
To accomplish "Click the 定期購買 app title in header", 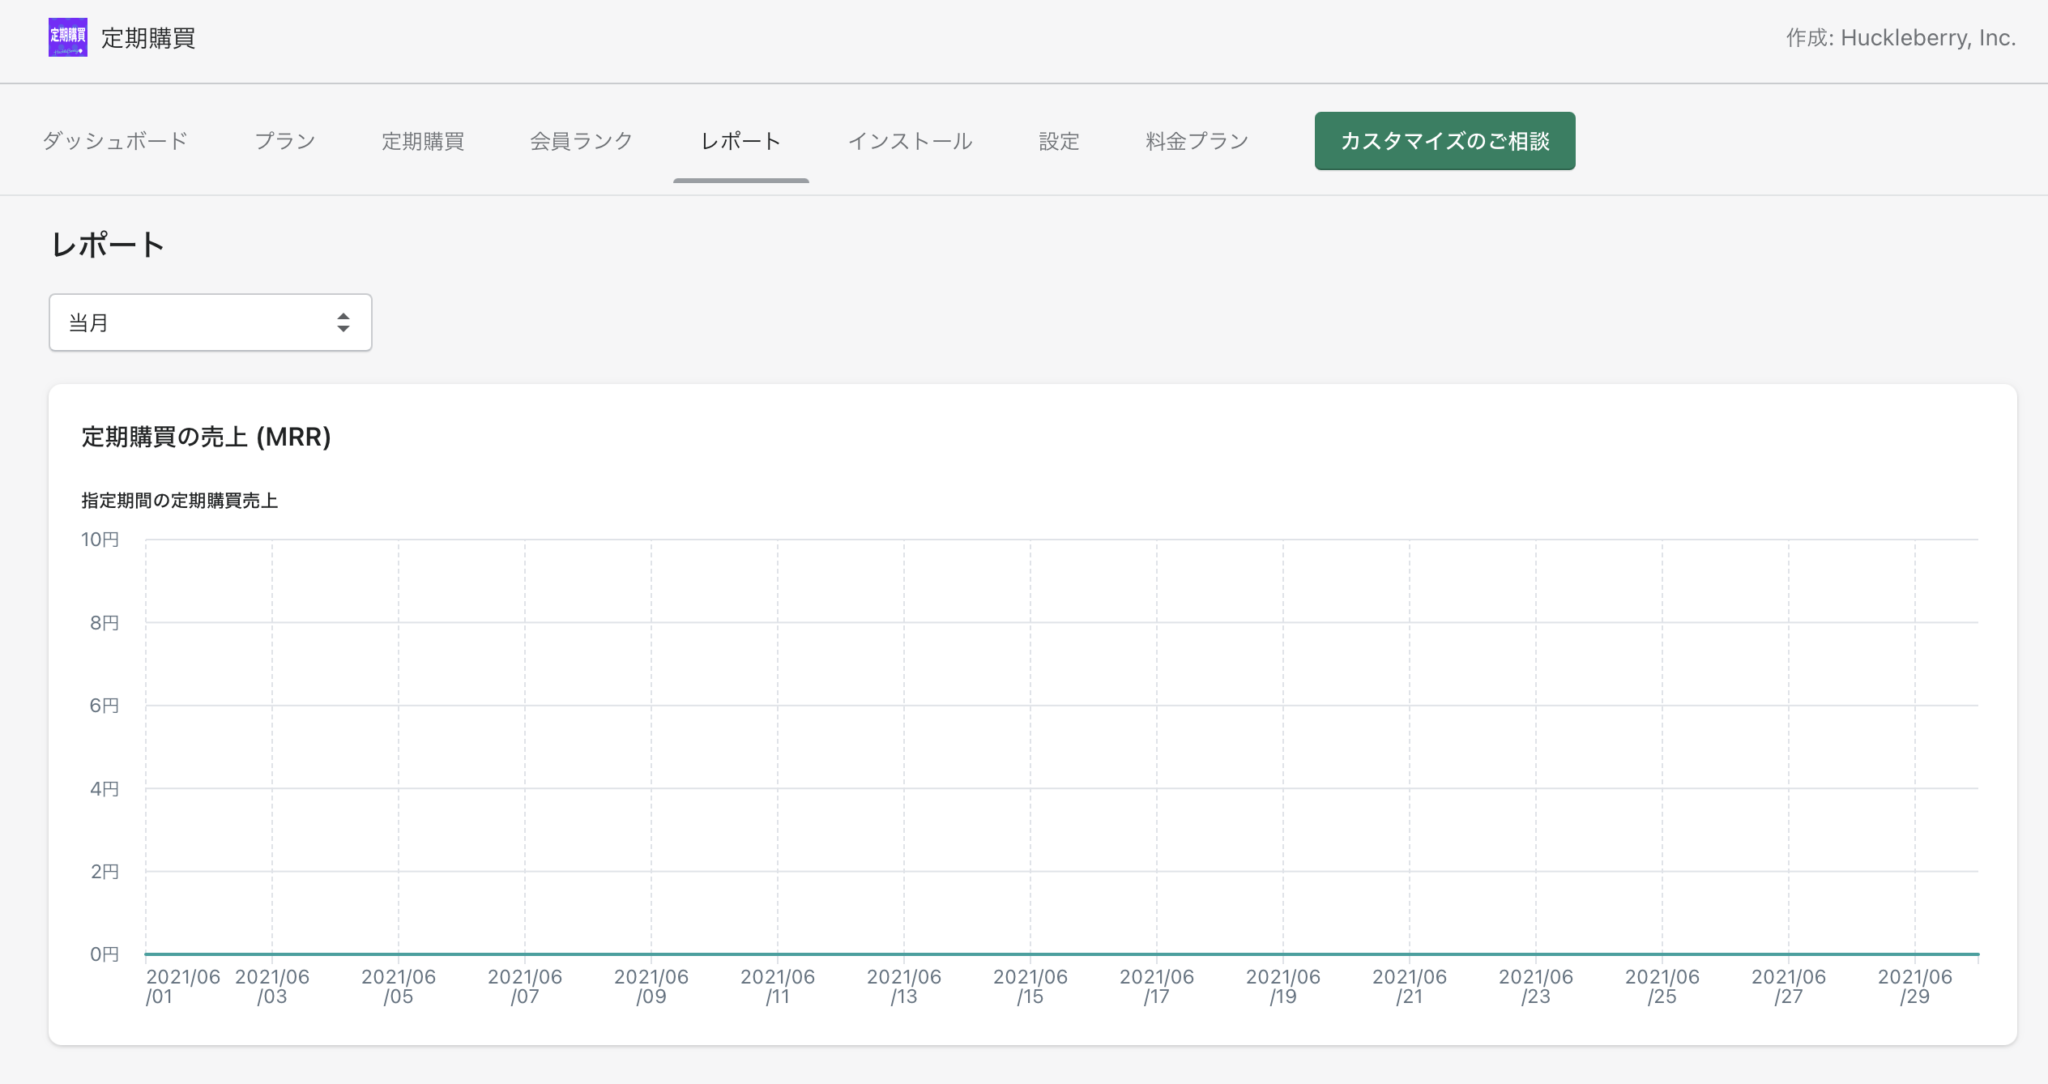I will pyautogui.click(x=148, y=38).
